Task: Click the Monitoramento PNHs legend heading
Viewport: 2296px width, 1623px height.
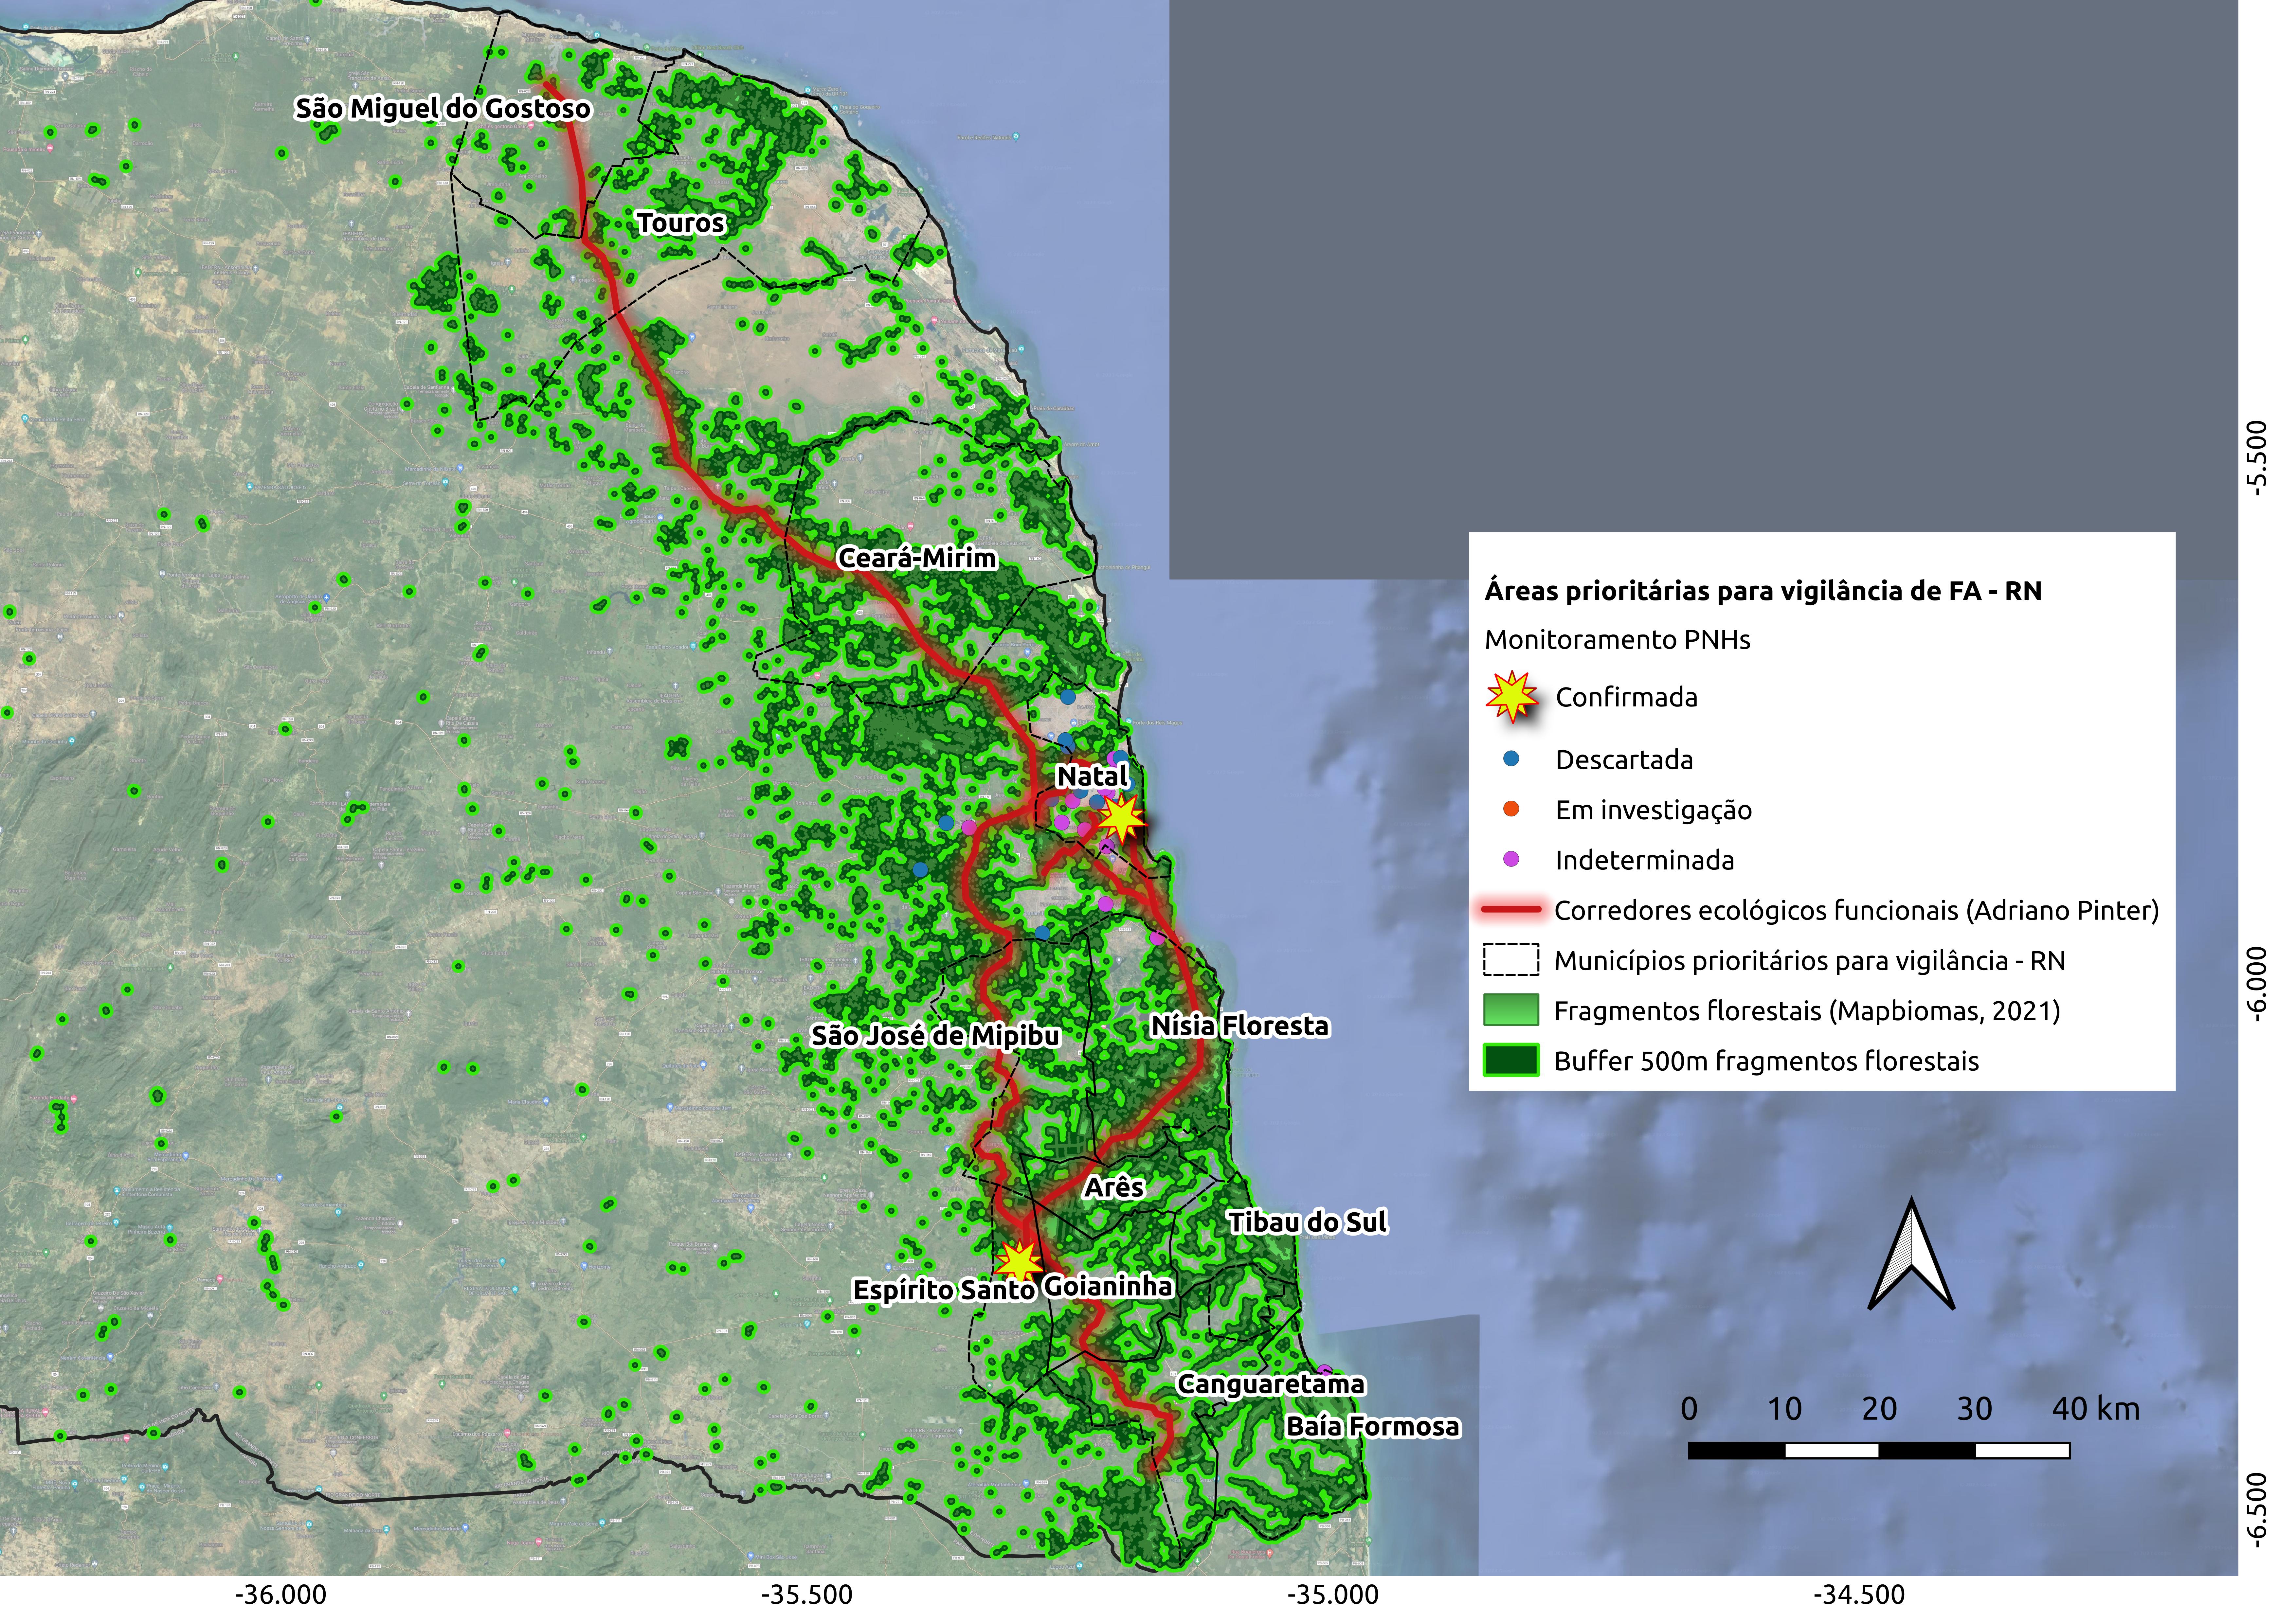Action: (1617, 640)
